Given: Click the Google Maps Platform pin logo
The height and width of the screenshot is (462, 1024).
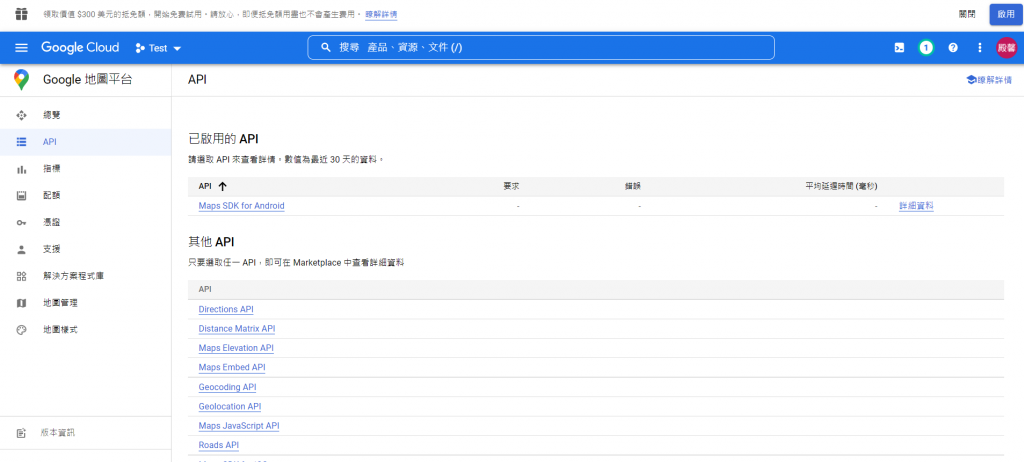Looking at the screenshot, I should tap(22, 80).
